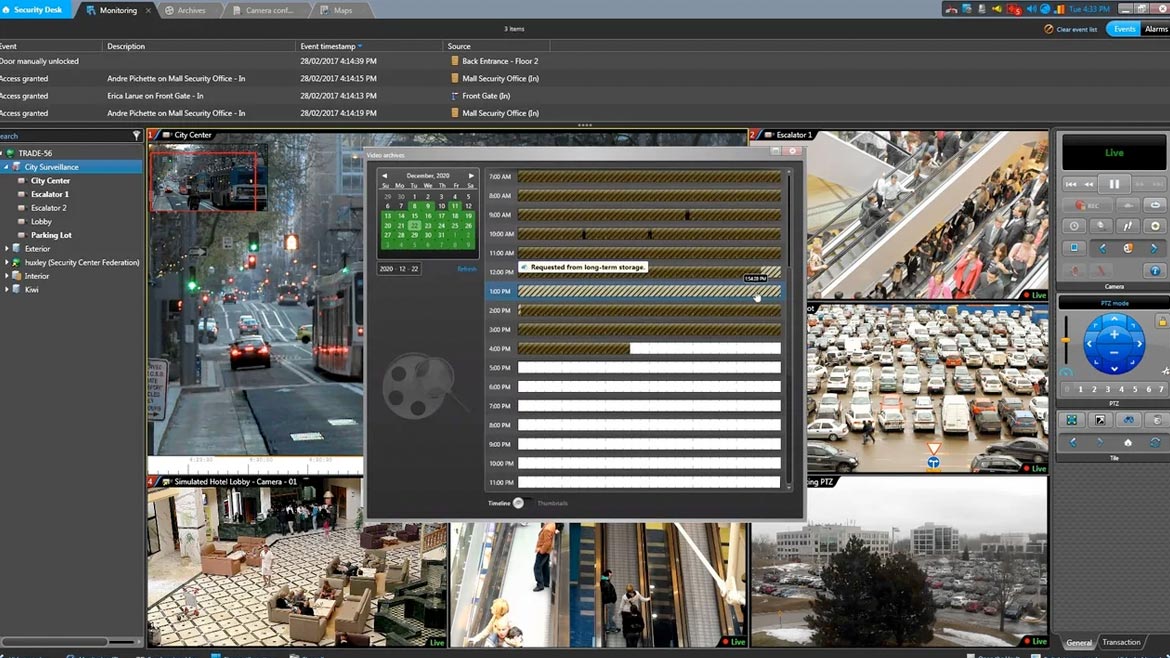This screenshot has height=658, width=1170.
Task: Select PTZ preset number 3
Action: (x=1107, y=389)
